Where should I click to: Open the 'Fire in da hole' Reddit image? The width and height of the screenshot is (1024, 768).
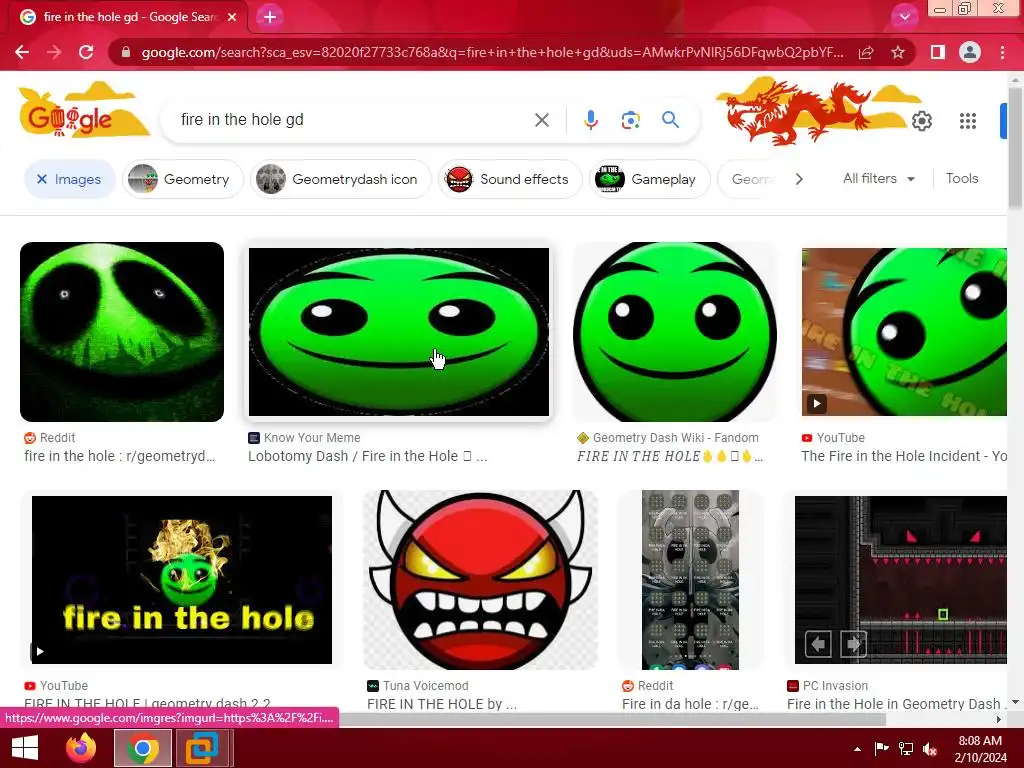(x=690, y=580)
